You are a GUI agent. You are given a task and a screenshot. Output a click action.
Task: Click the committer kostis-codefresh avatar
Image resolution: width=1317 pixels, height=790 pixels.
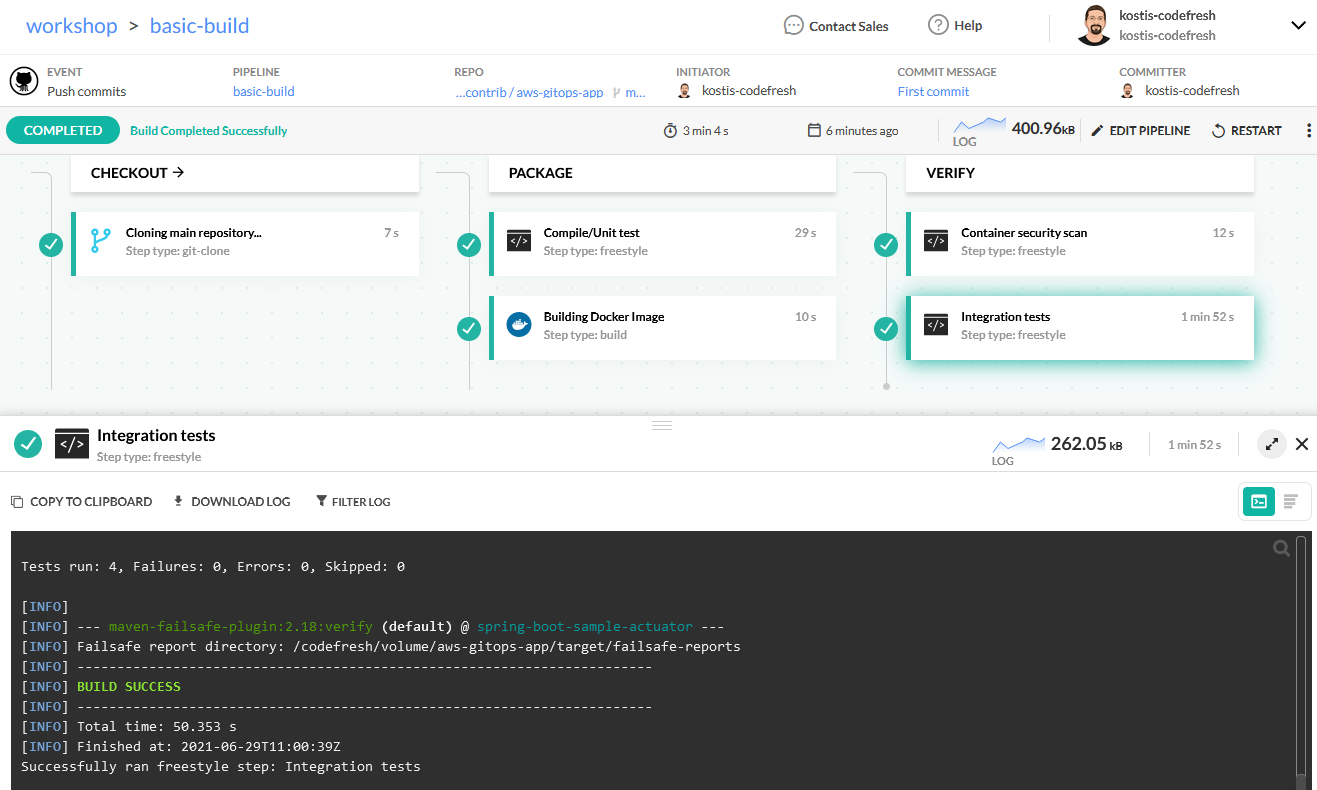pyautogui.click(x=1127, y=91)
